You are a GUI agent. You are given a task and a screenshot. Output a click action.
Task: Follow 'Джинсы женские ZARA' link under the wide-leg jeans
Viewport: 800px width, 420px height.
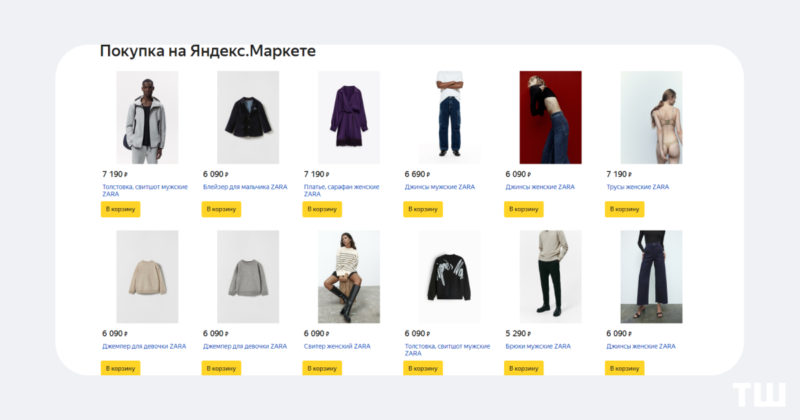coord(641,346)
